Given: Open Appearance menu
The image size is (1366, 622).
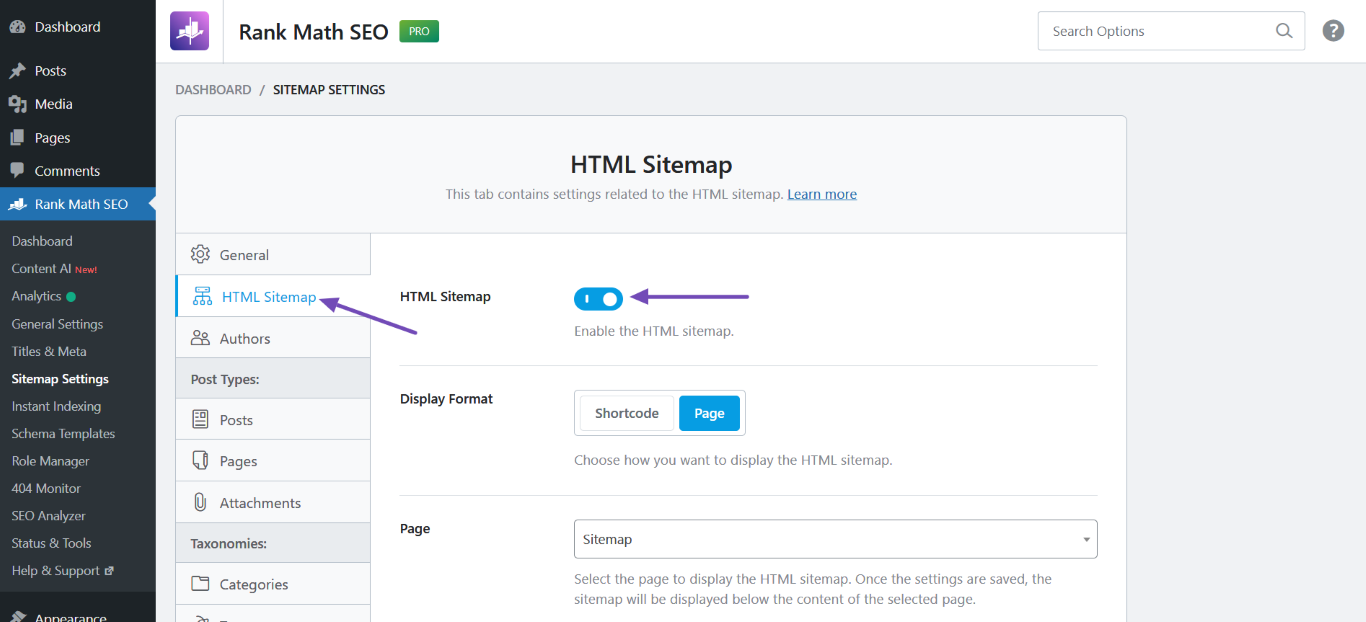Looking at the screenshot, I should 78,614.
